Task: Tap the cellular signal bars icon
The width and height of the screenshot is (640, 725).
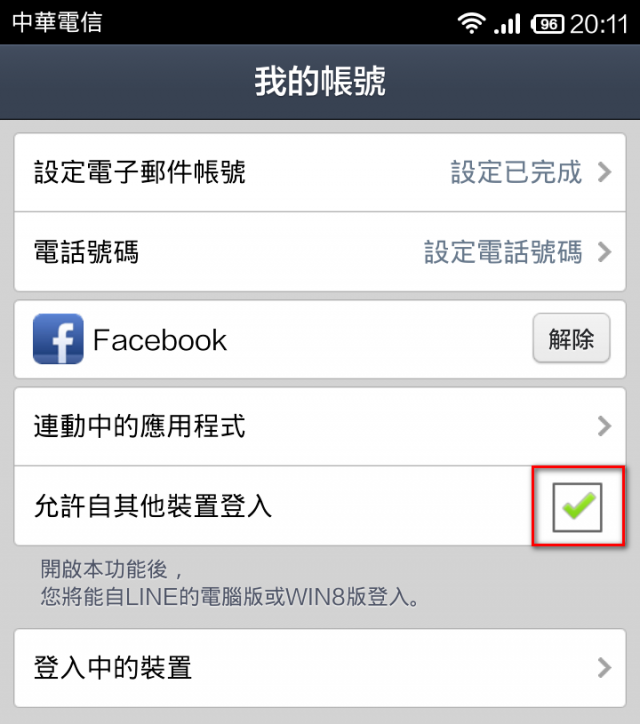Action: pos(507,24)
